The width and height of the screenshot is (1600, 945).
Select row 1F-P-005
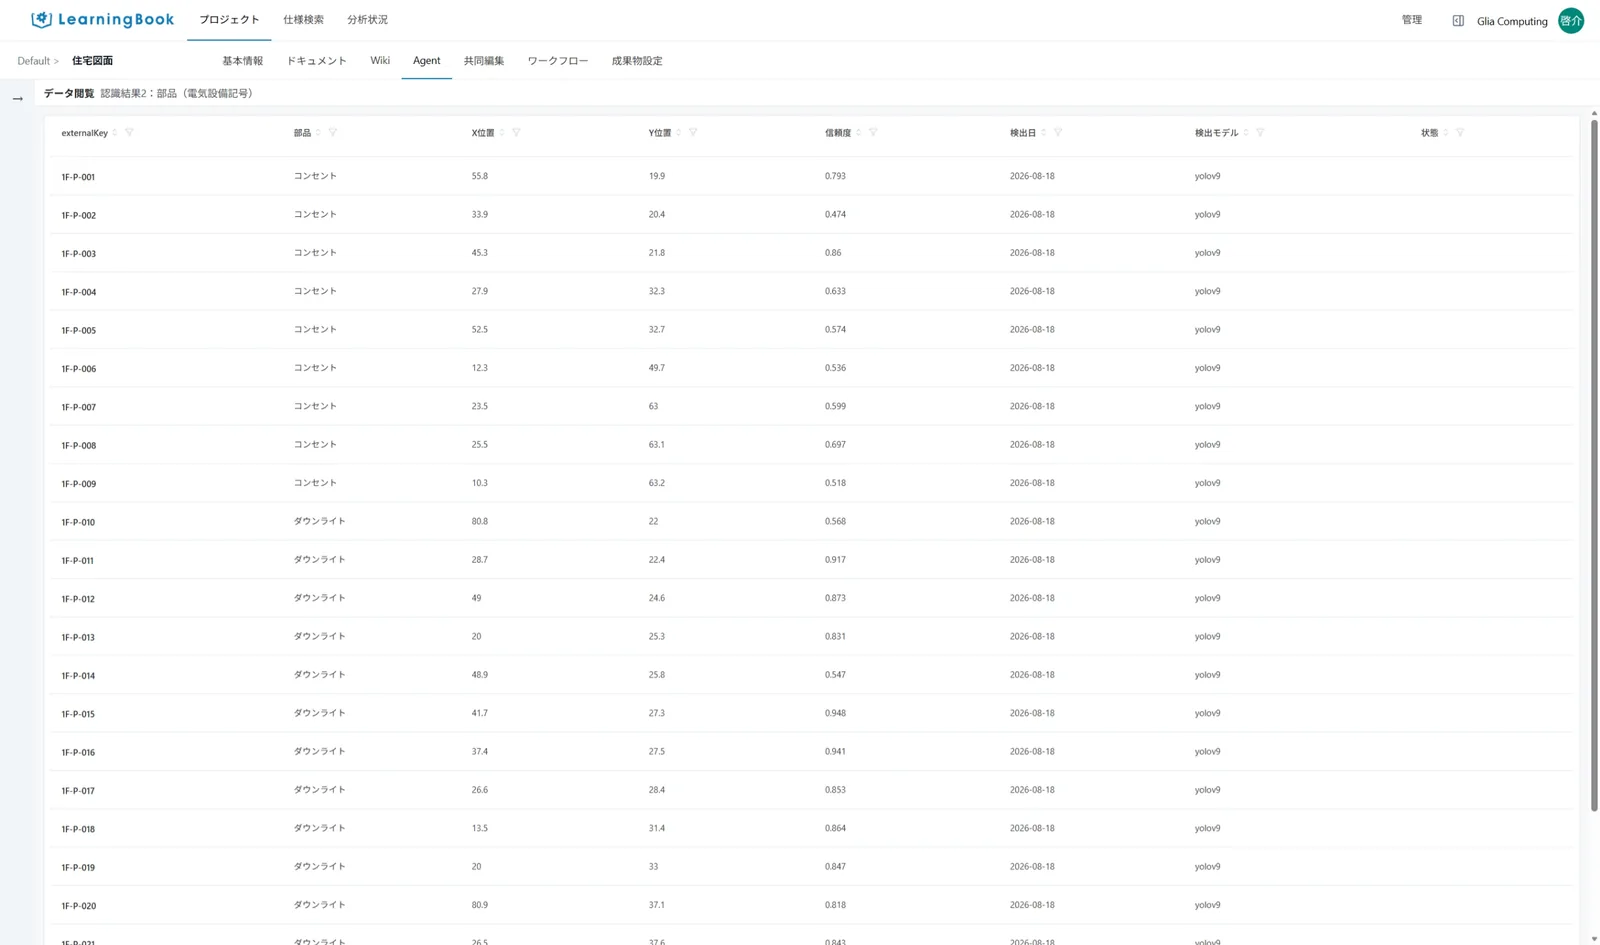click(x=810, y=329)
